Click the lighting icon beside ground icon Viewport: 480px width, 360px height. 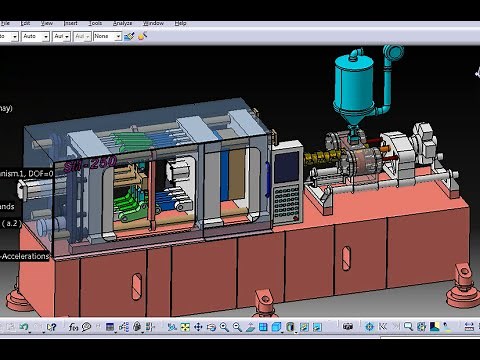click(447, 327)
